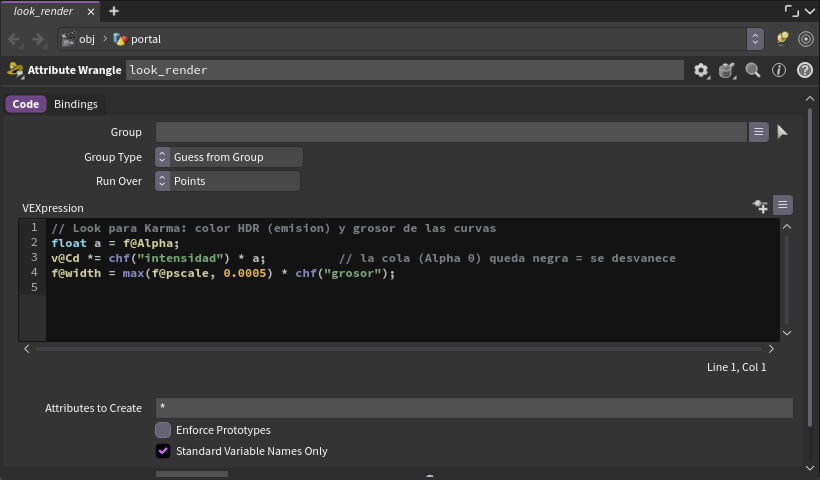Click the Group selection arrow icon
820x480 pixels.
coord(782,132)
